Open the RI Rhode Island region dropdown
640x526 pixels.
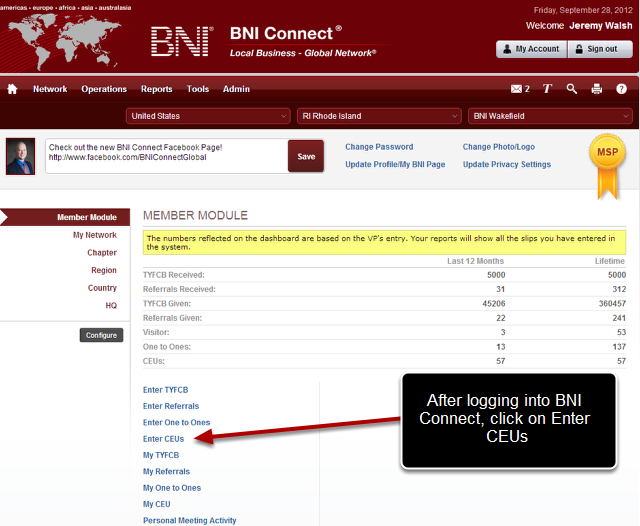[378, 116]
